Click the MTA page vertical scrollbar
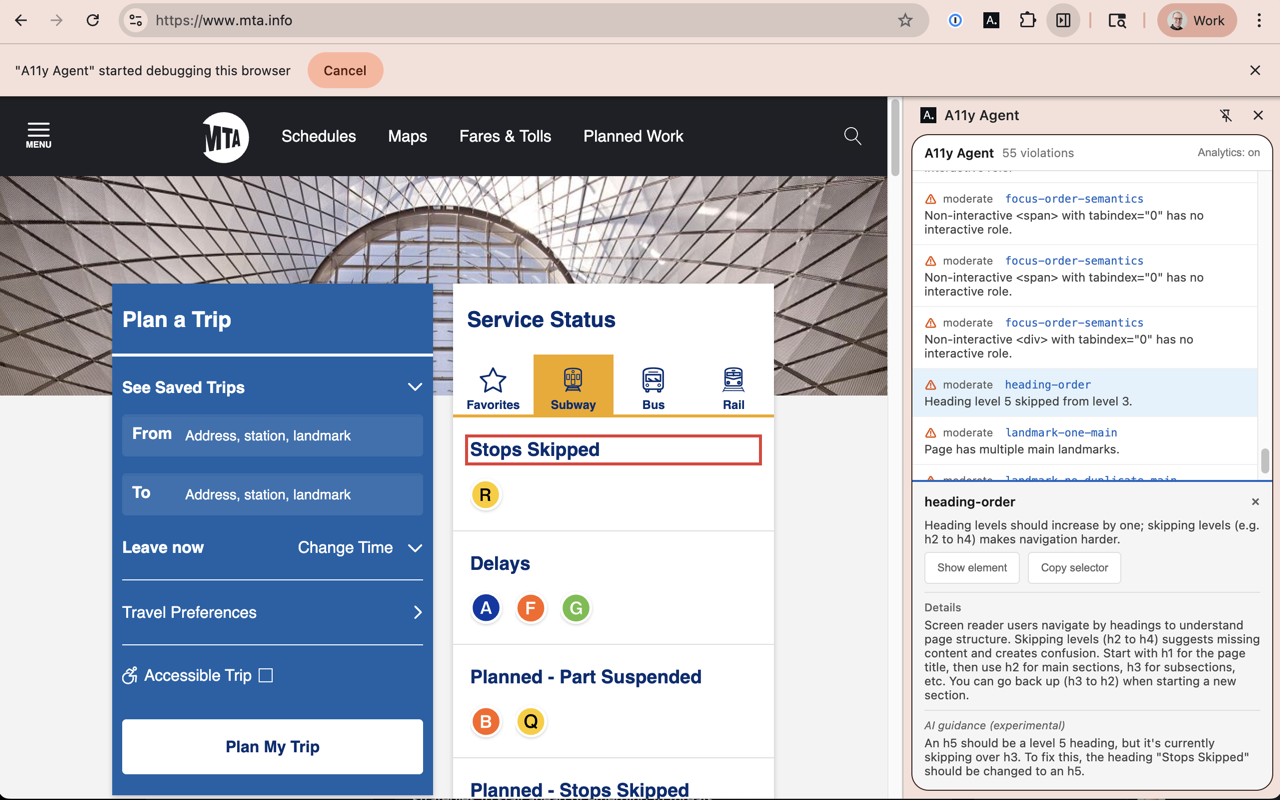Viewport: 1280px width, 800px height. tap(895, 139)
